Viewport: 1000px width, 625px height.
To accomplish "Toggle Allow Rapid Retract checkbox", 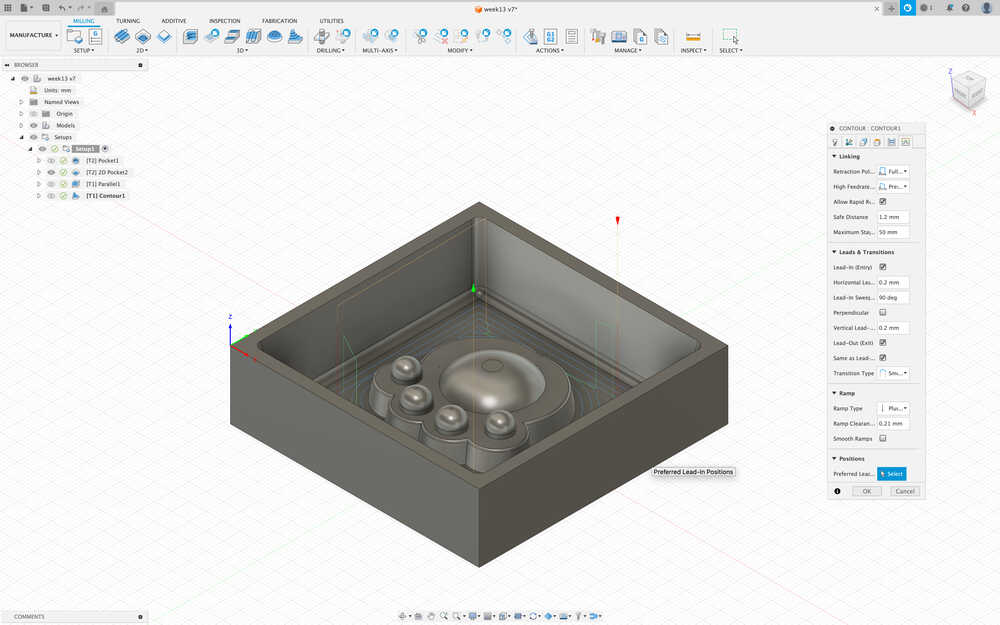I will point(883,202).
